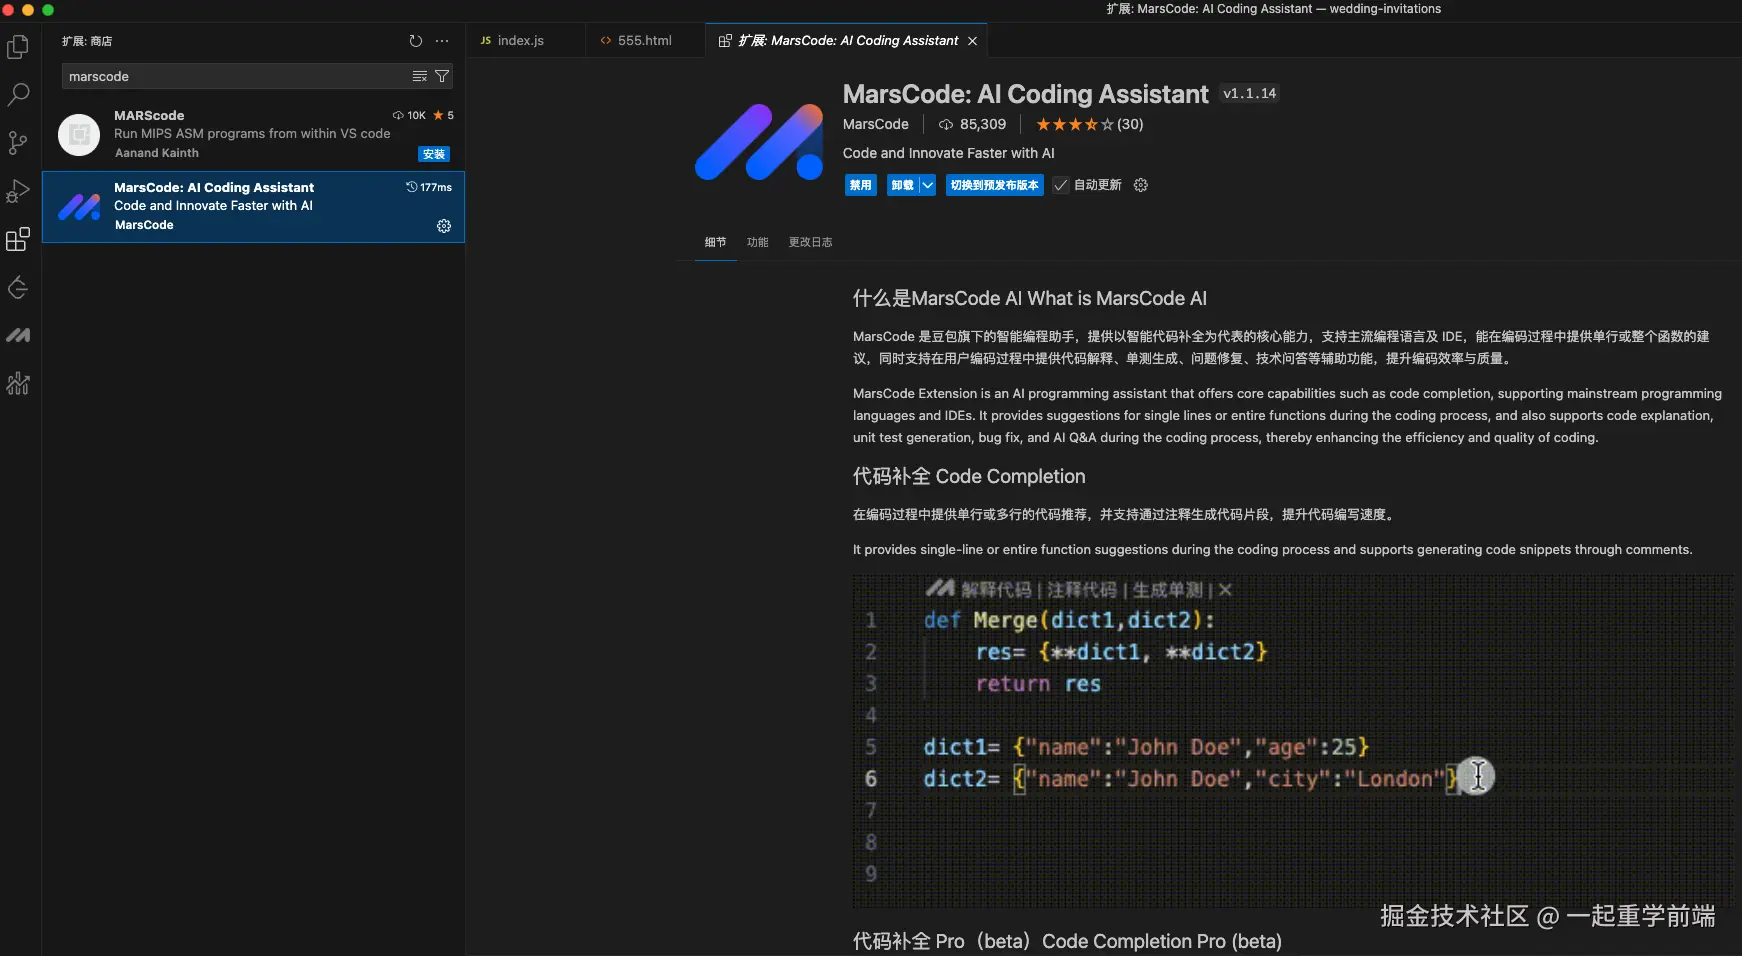Click the 85,309 install count

tap(972, 124)
